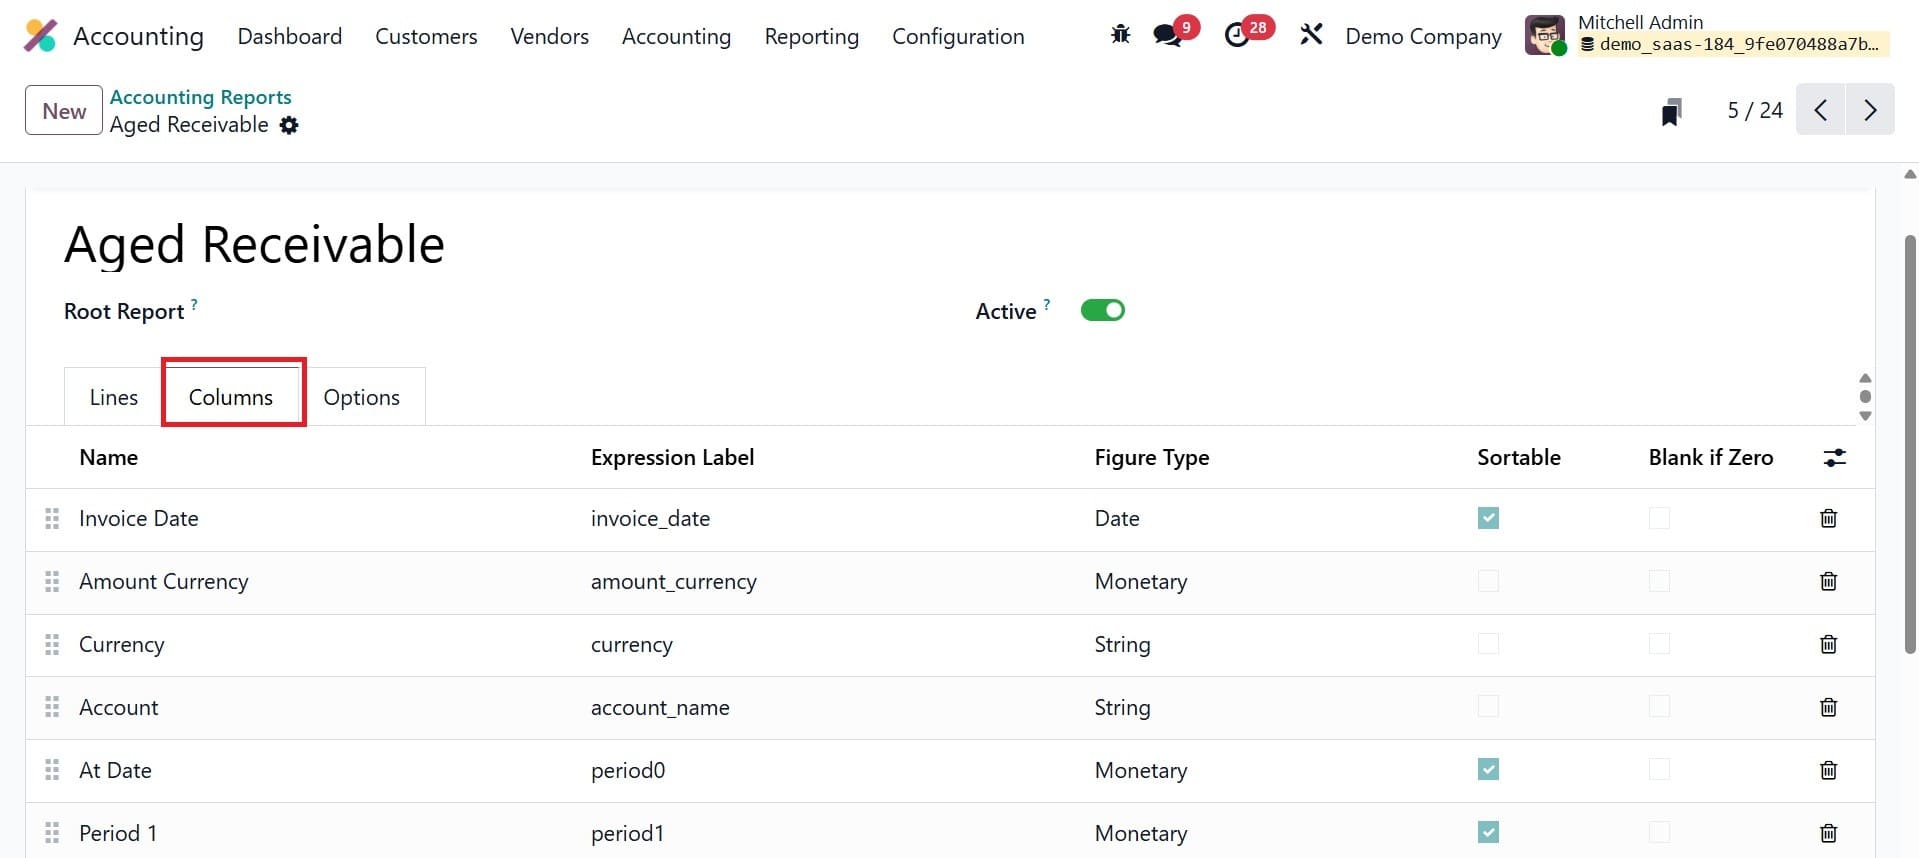Open the Customers menu
The width and height of the screenshot is (1919, 858).
tap(426, 36)
